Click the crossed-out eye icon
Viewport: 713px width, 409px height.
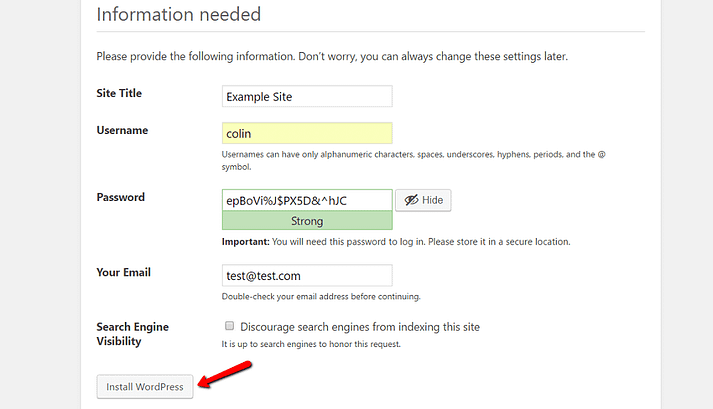[x=410, y=200]
